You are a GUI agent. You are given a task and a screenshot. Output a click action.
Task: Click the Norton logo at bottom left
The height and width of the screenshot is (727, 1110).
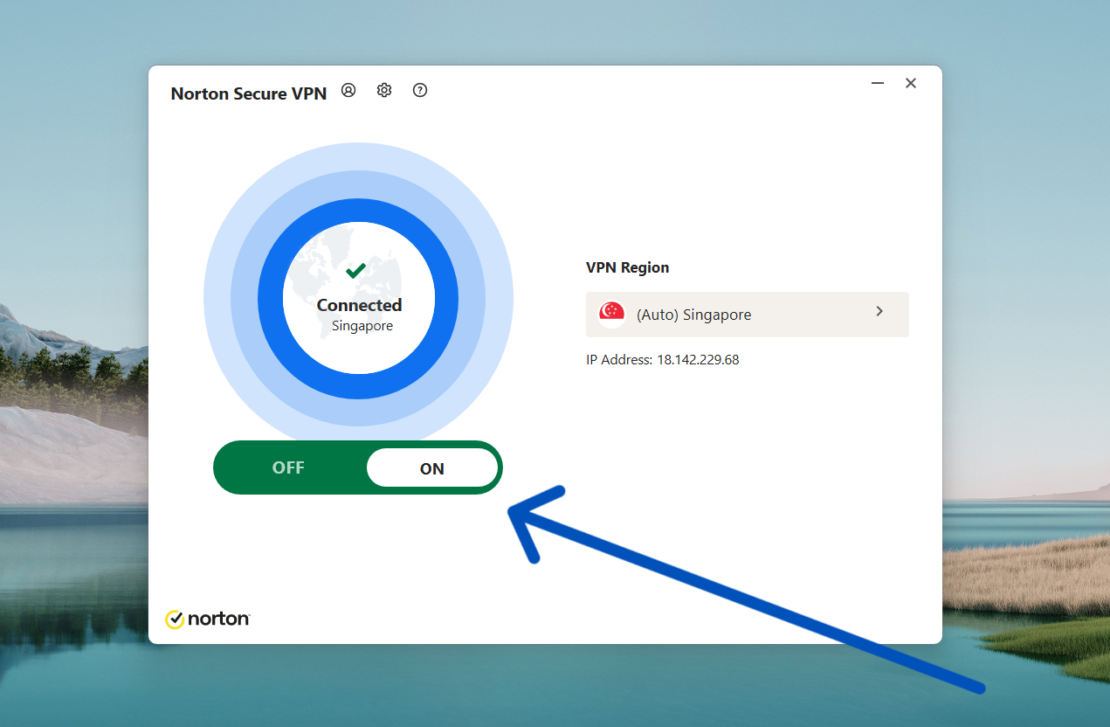(207, 618)
